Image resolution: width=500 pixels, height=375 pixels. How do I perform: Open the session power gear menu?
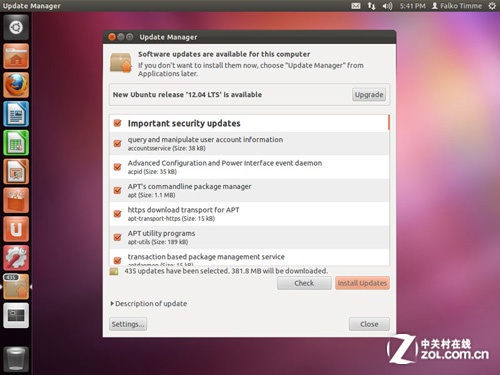pyautogui.click(x=492, y=6)
